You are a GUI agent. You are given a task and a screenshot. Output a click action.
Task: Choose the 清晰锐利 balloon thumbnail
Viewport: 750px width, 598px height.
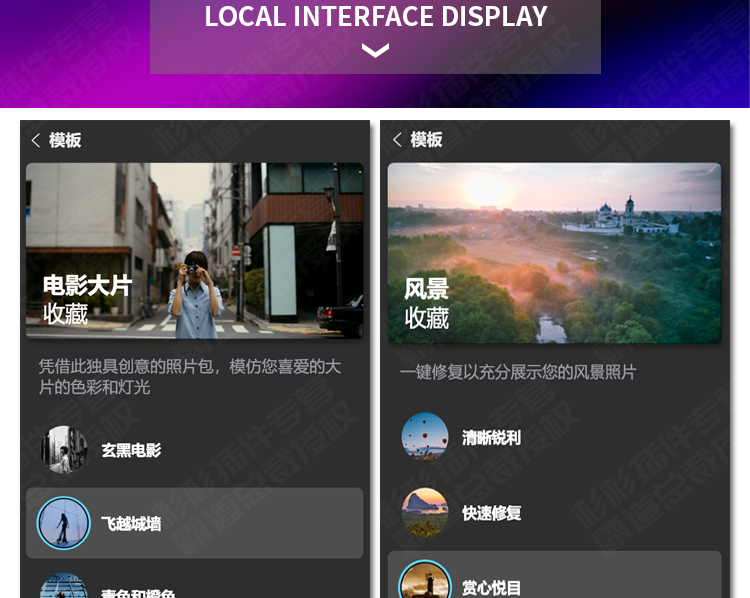[x=425, y=437]
